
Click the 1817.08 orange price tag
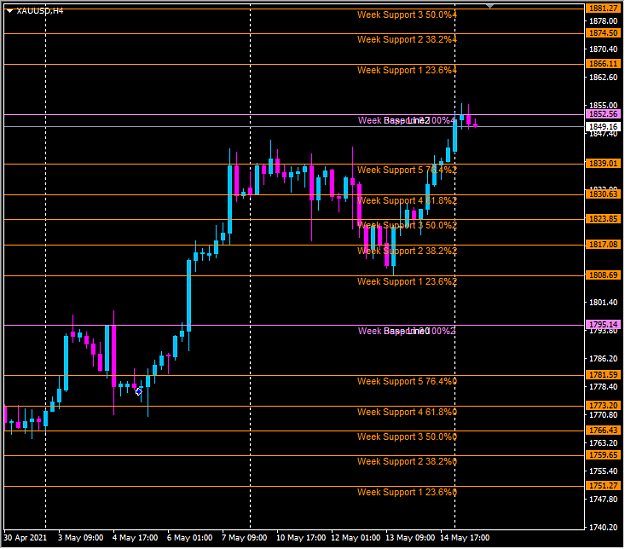pyautogui.click(x=603, y=244)
